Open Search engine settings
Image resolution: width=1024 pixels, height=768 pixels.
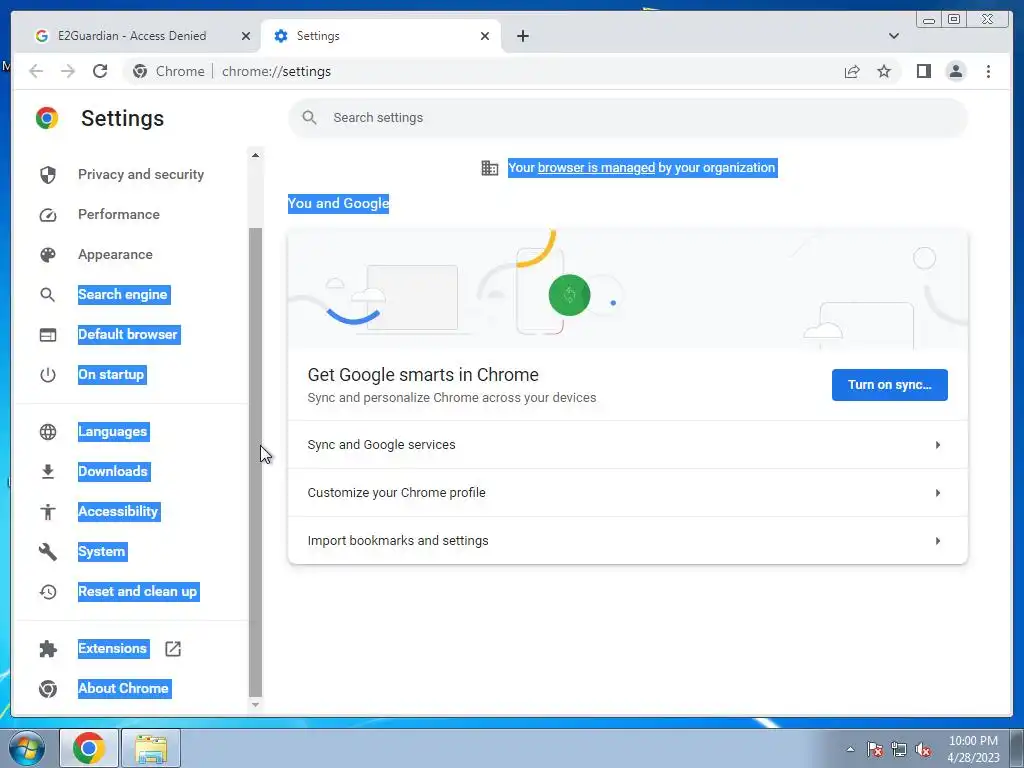click(123, 295)
